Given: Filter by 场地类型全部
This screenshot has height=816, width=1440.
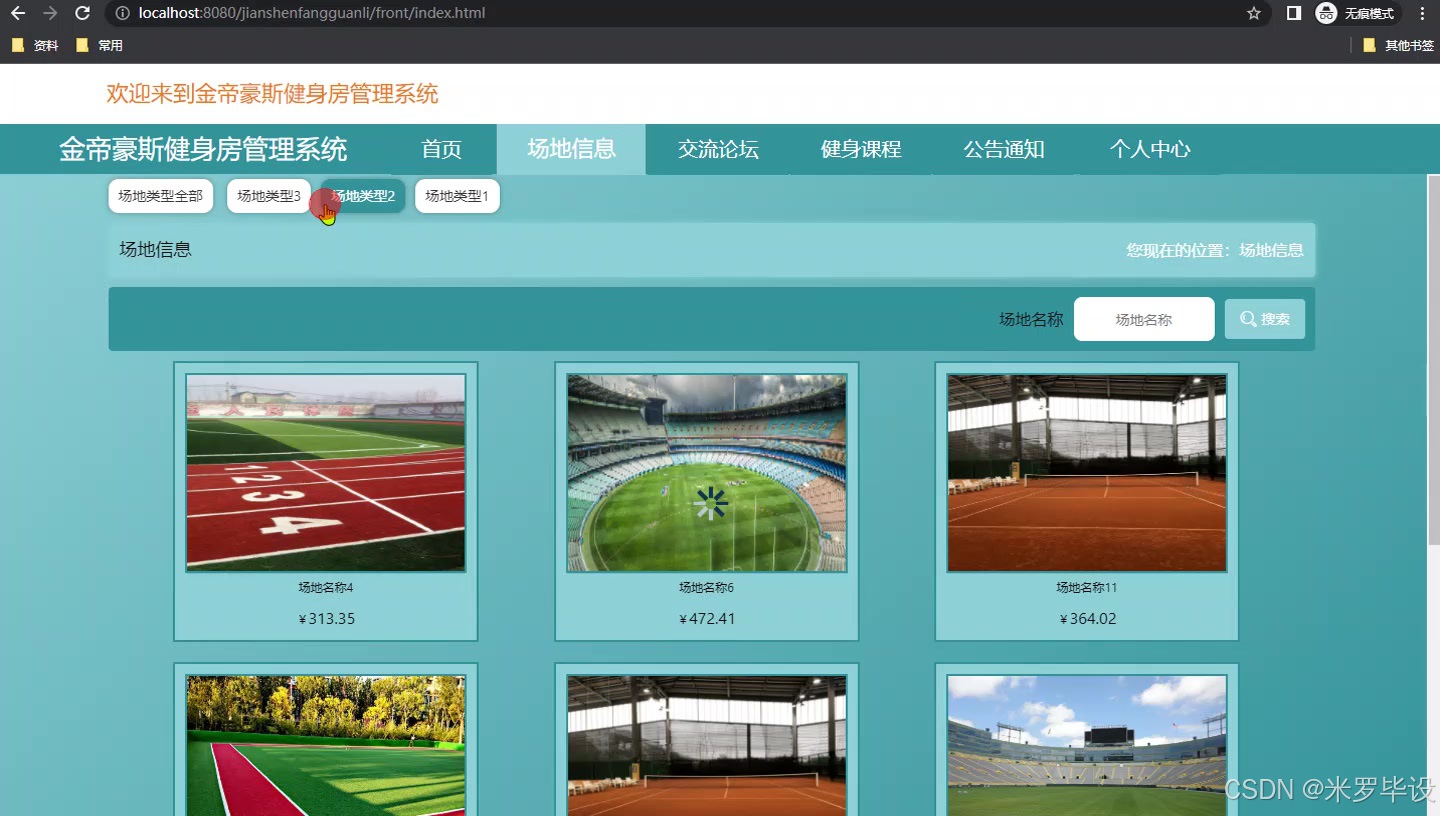Looking at the screenshot, I should [x=161, y=196].
